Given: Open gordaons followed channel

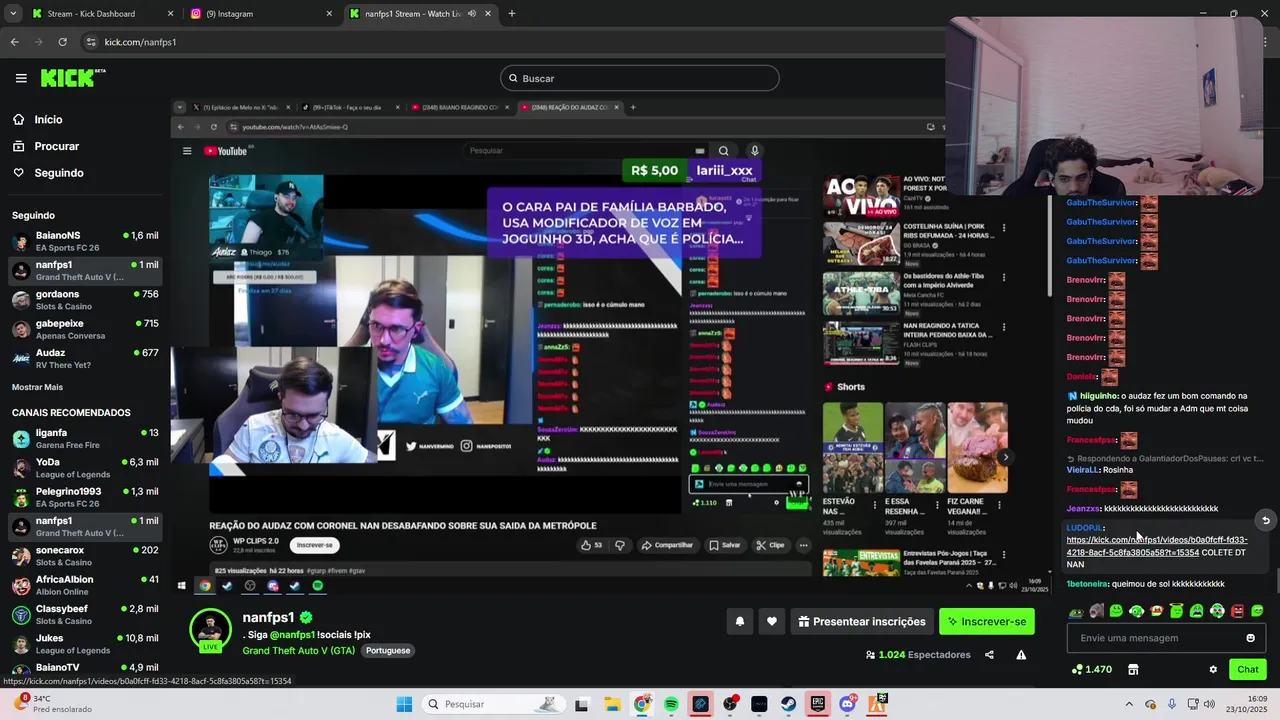Looking at the screenshot, I should pyautogui.click(x=85, y=300).
